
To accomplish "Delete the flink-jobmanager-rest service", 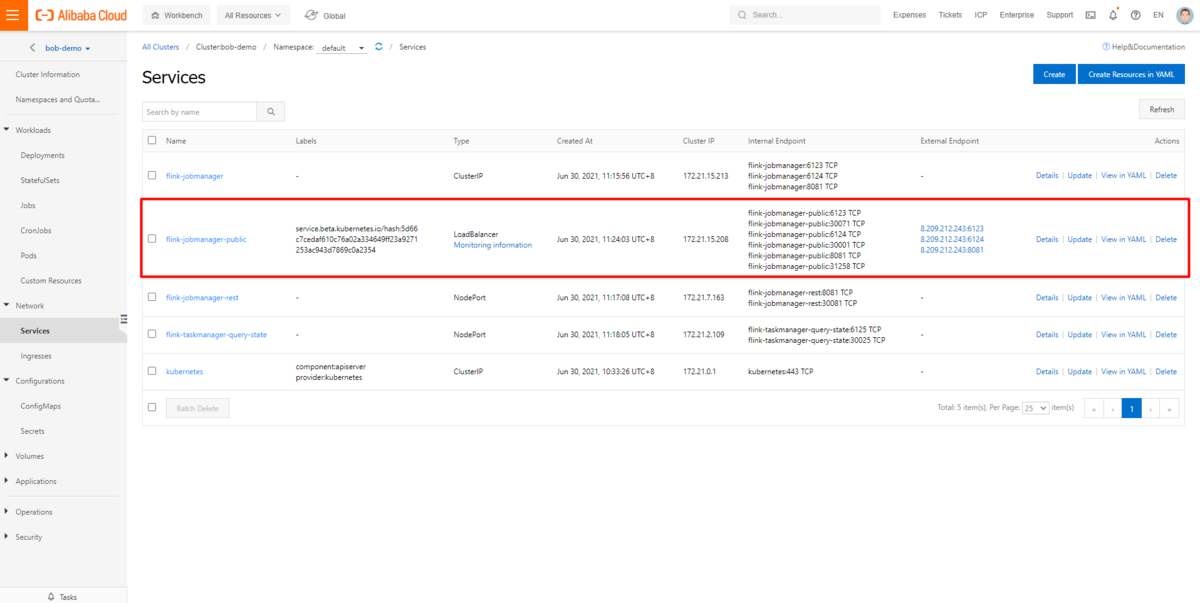I will (1166, 297).
